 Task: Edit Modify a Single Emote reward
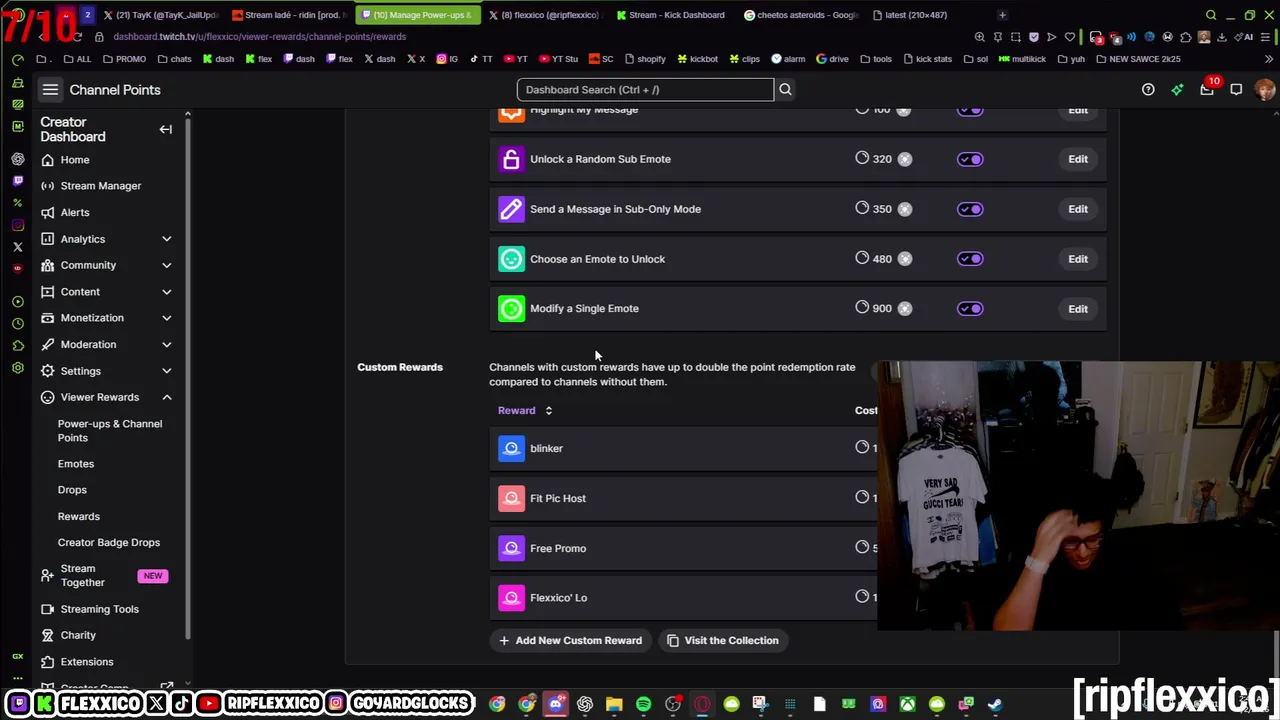pos(1078,309)
